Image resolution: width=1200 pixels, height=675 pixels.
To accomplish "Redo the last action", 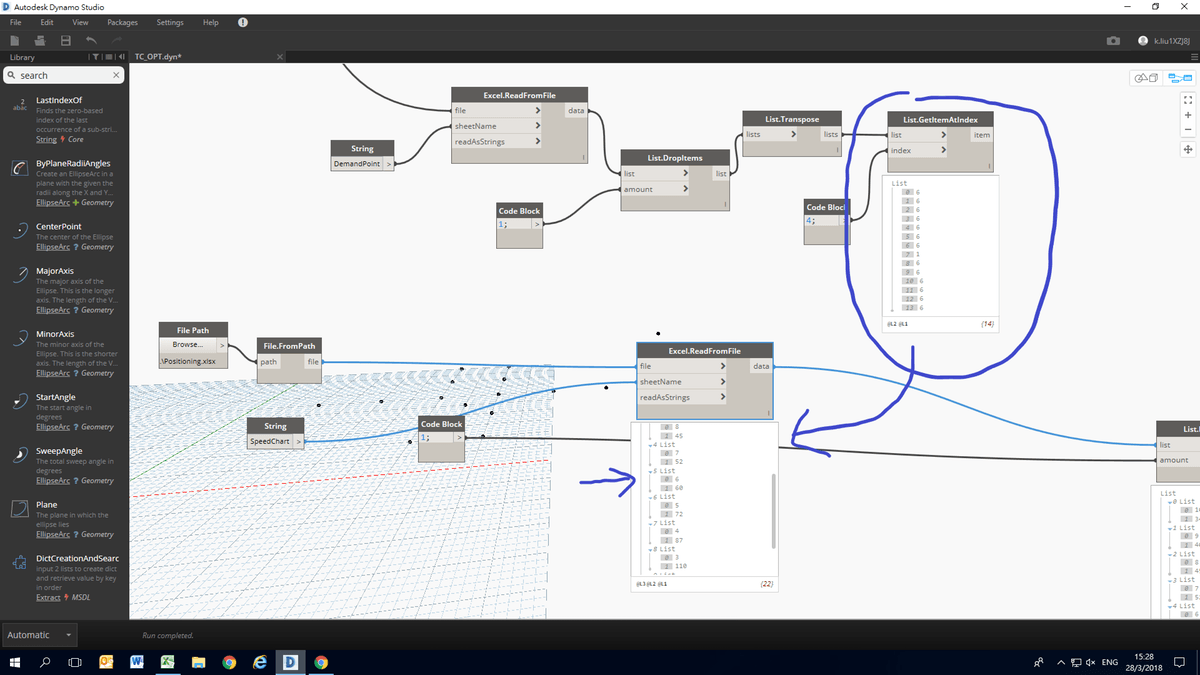I will tap(117, 40).
